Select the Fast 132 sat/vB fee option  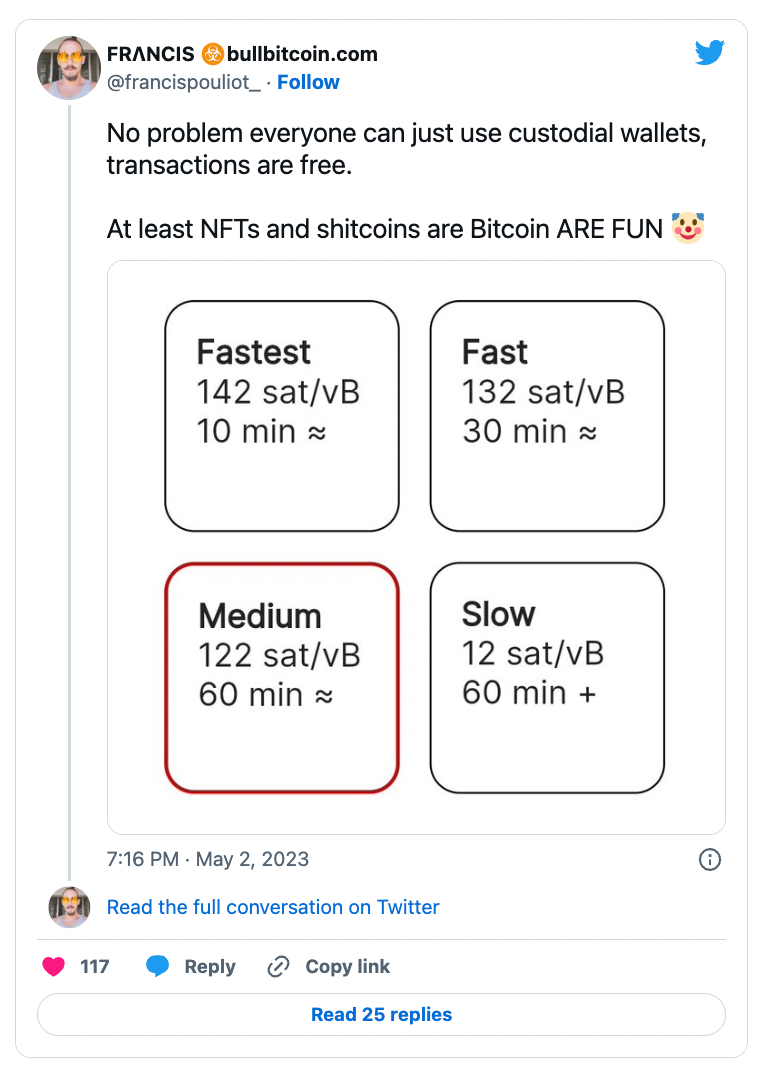pos(547,415)
